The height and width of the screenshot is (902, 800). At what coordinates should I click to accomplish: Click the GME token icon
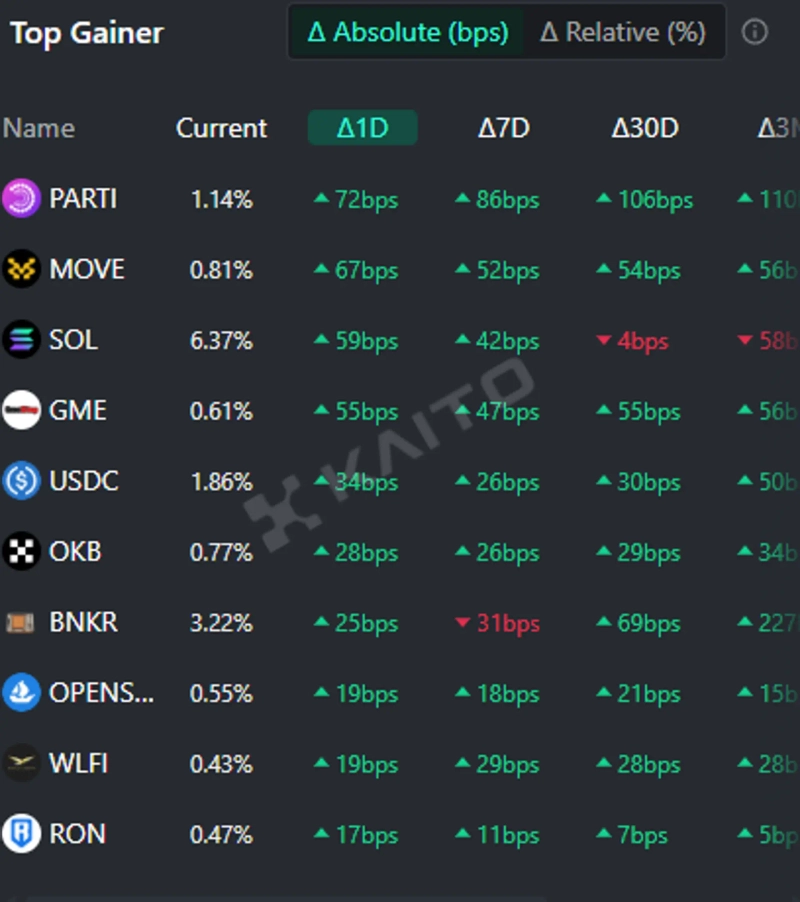coord(21,411)
